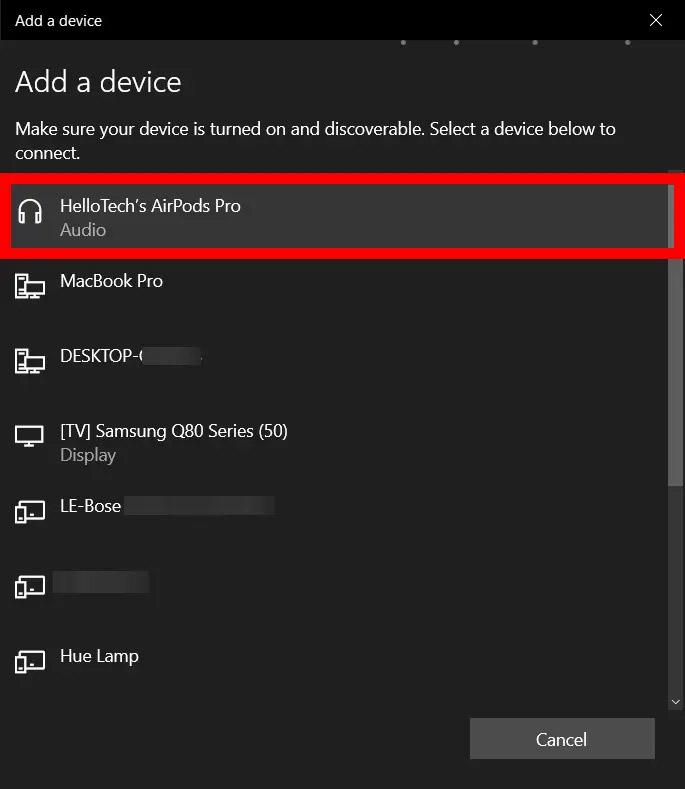This screenshot has height=789, width=685.
Task: Click the DESKTOP device computer icon
Action: [30, 361]
